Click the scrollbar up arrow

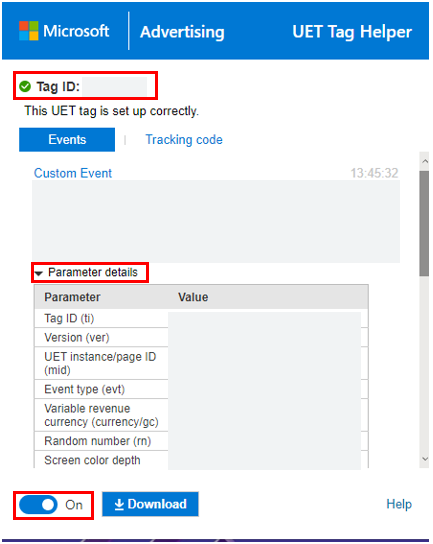(425, 161)
